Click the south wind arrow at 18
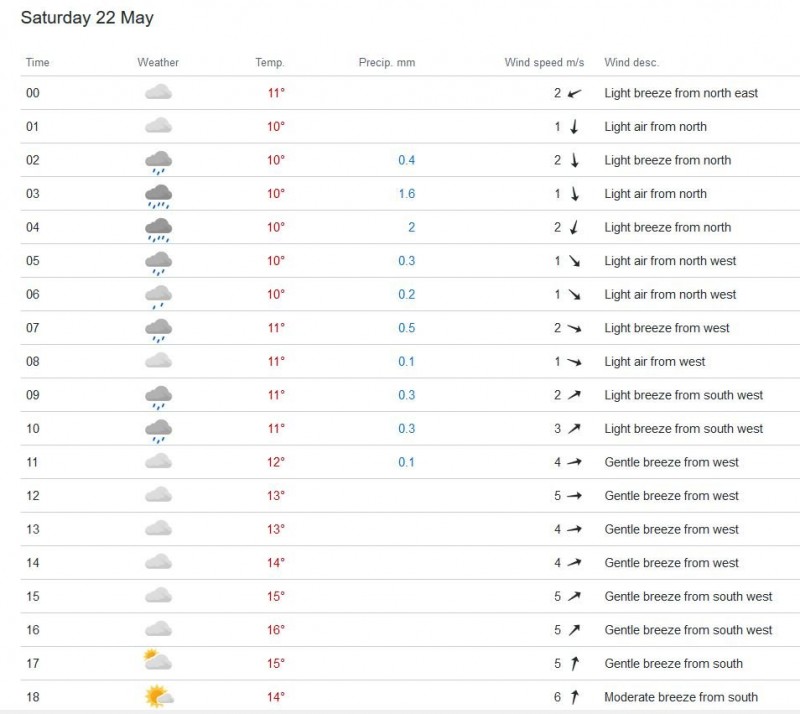 coord(574,697)
